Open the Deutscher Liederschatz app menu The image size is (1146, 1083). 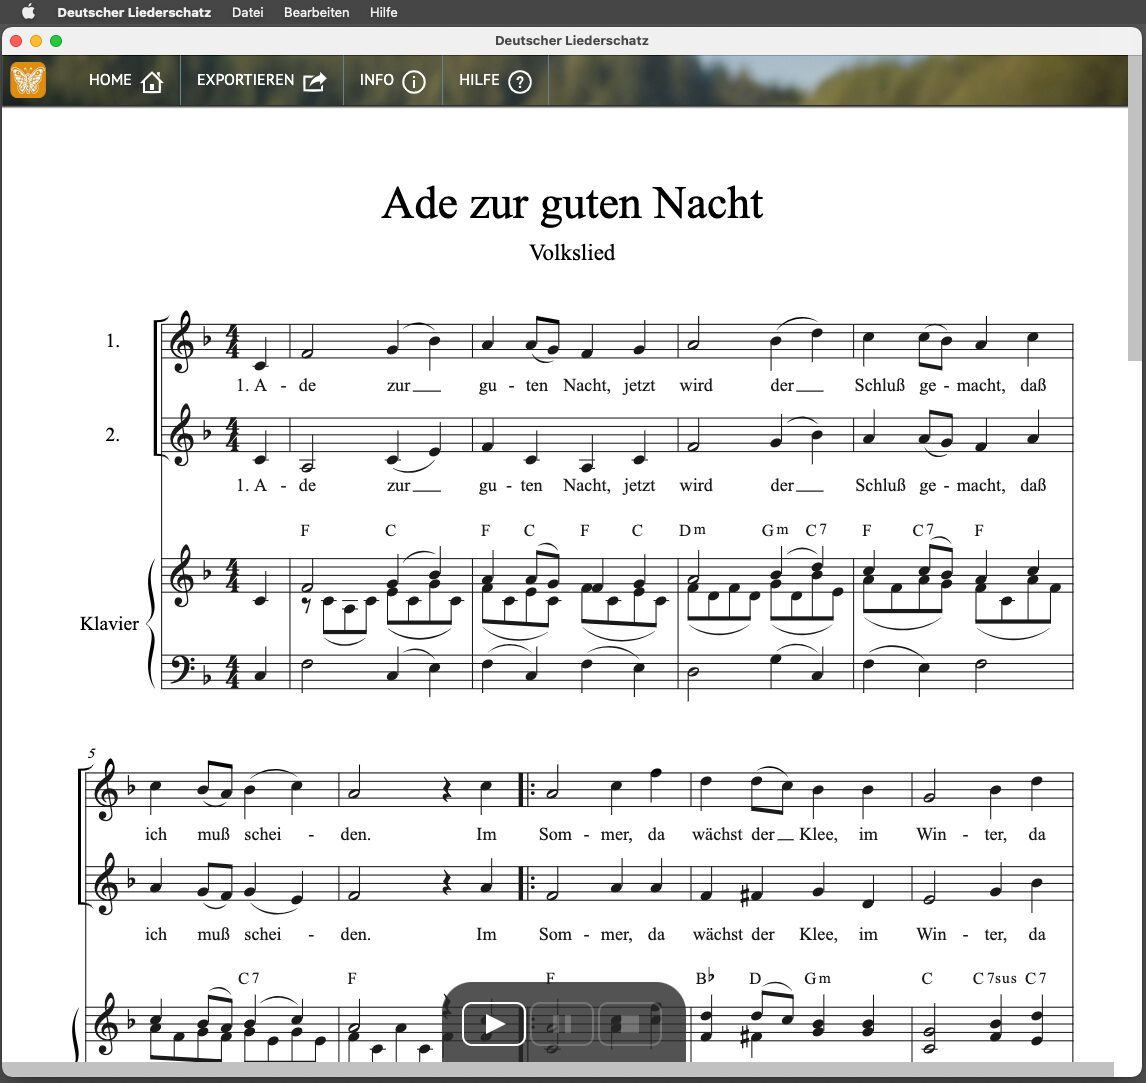pyautogui.click(x=134, y=12)
